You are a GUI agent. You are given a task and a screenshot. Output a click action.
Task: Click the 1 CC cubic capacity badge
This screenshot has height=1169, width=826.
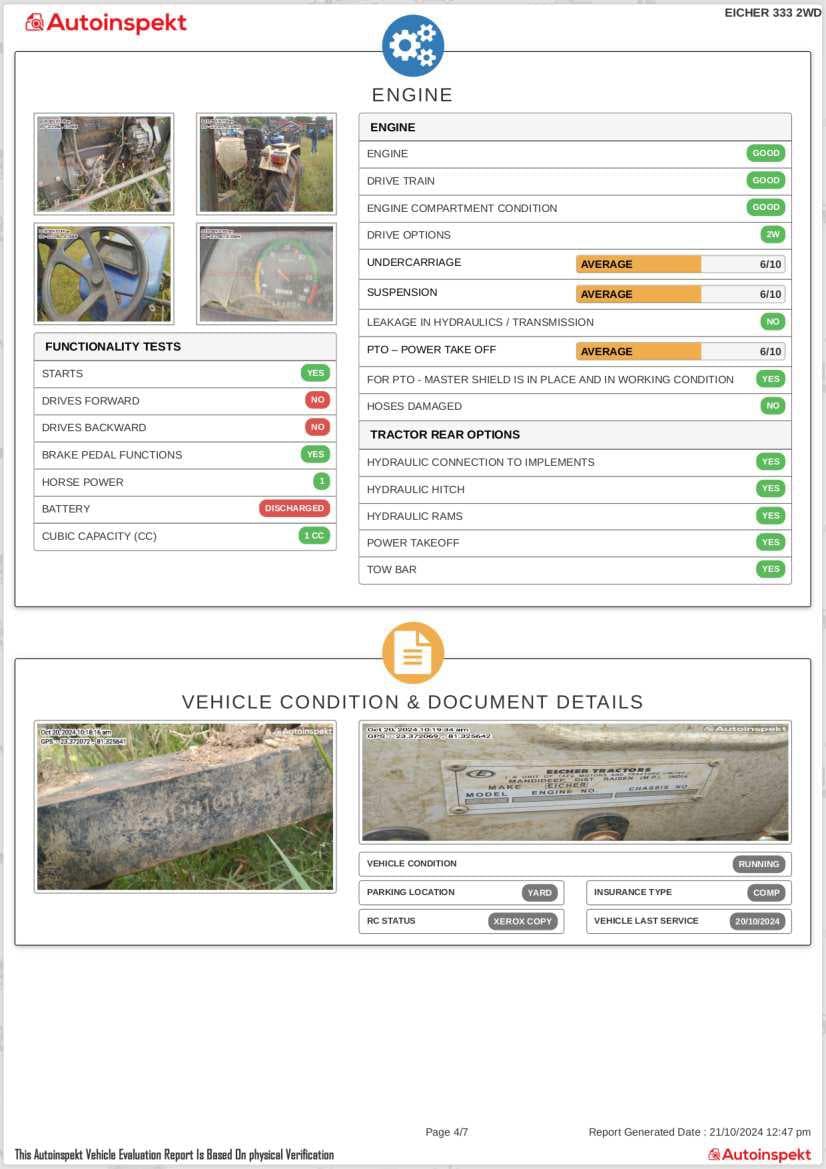[314, 535]
